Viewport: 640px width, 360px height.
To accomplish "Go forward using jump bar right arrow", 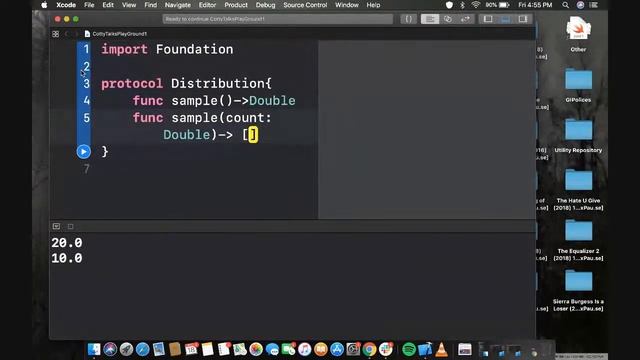I will point(76,34).
